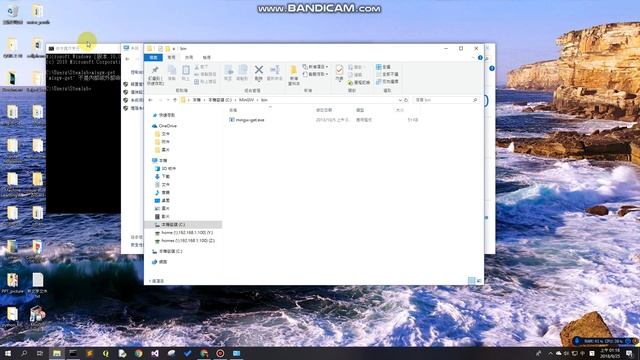Image resolution: width=640 pixels, height=360 pixels.
Task: Go up one level with up arrow
Action: click(x=175, y=100)
